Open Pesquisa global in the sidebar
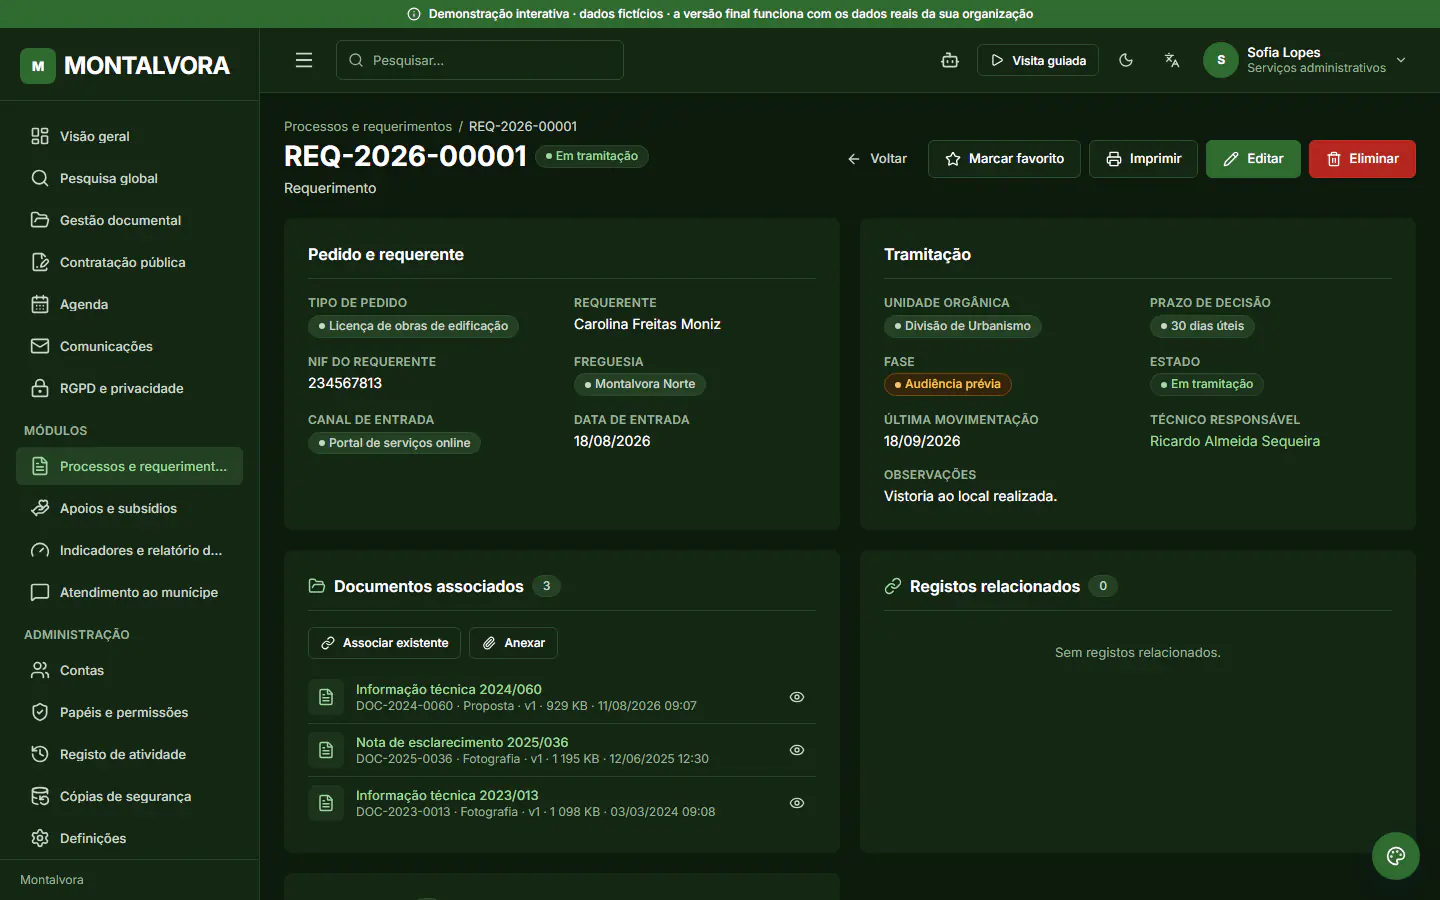 point(129,178)
